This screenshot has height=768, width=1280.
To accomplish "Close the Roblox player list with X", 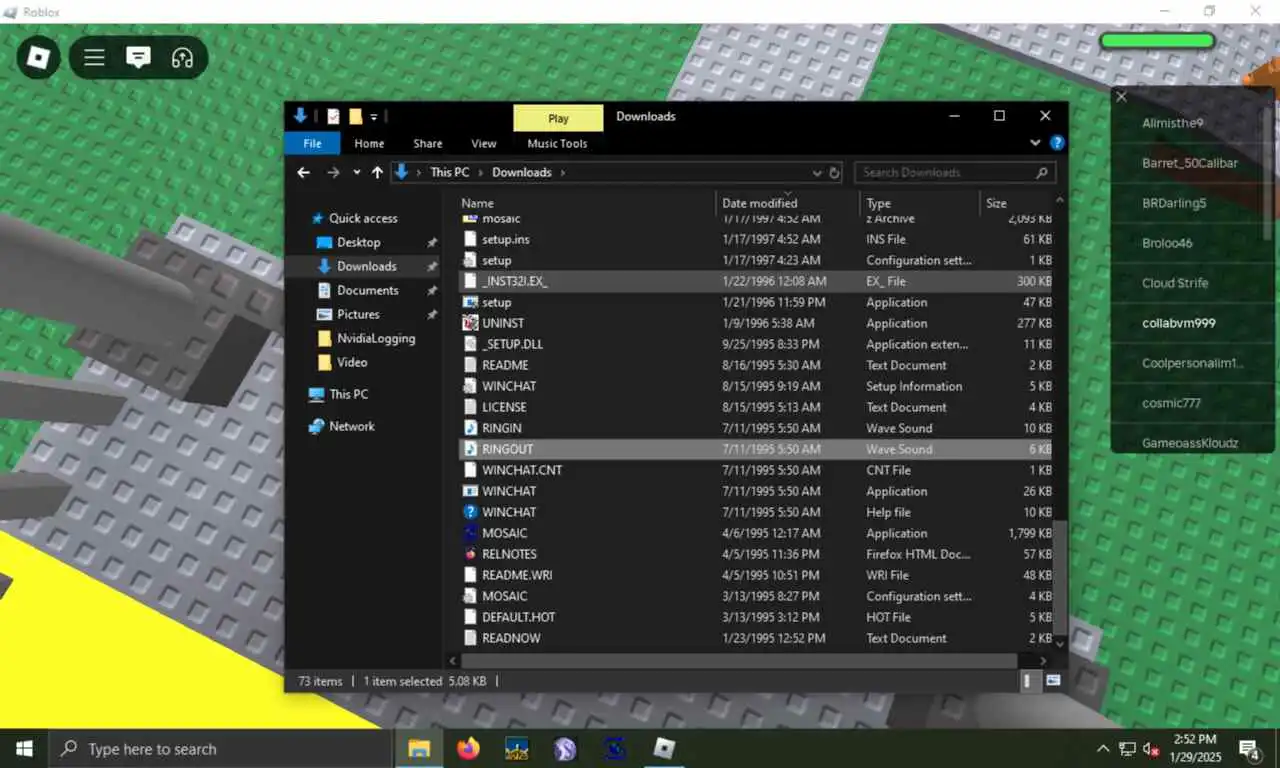I will [x=1121, y=97].
